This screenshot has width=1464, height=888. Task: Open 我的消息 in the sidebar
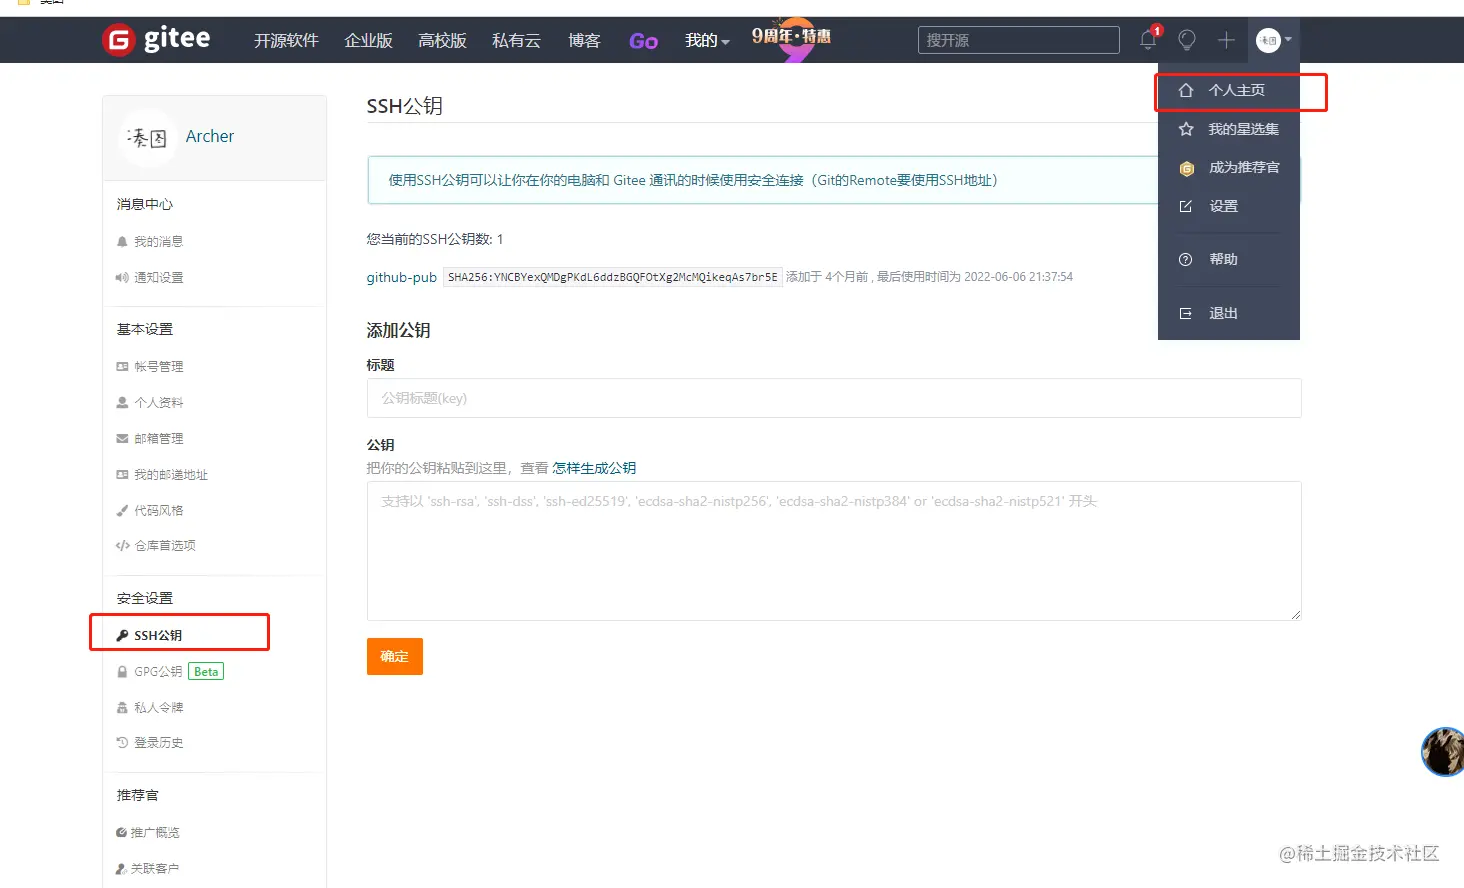point(158,241)
